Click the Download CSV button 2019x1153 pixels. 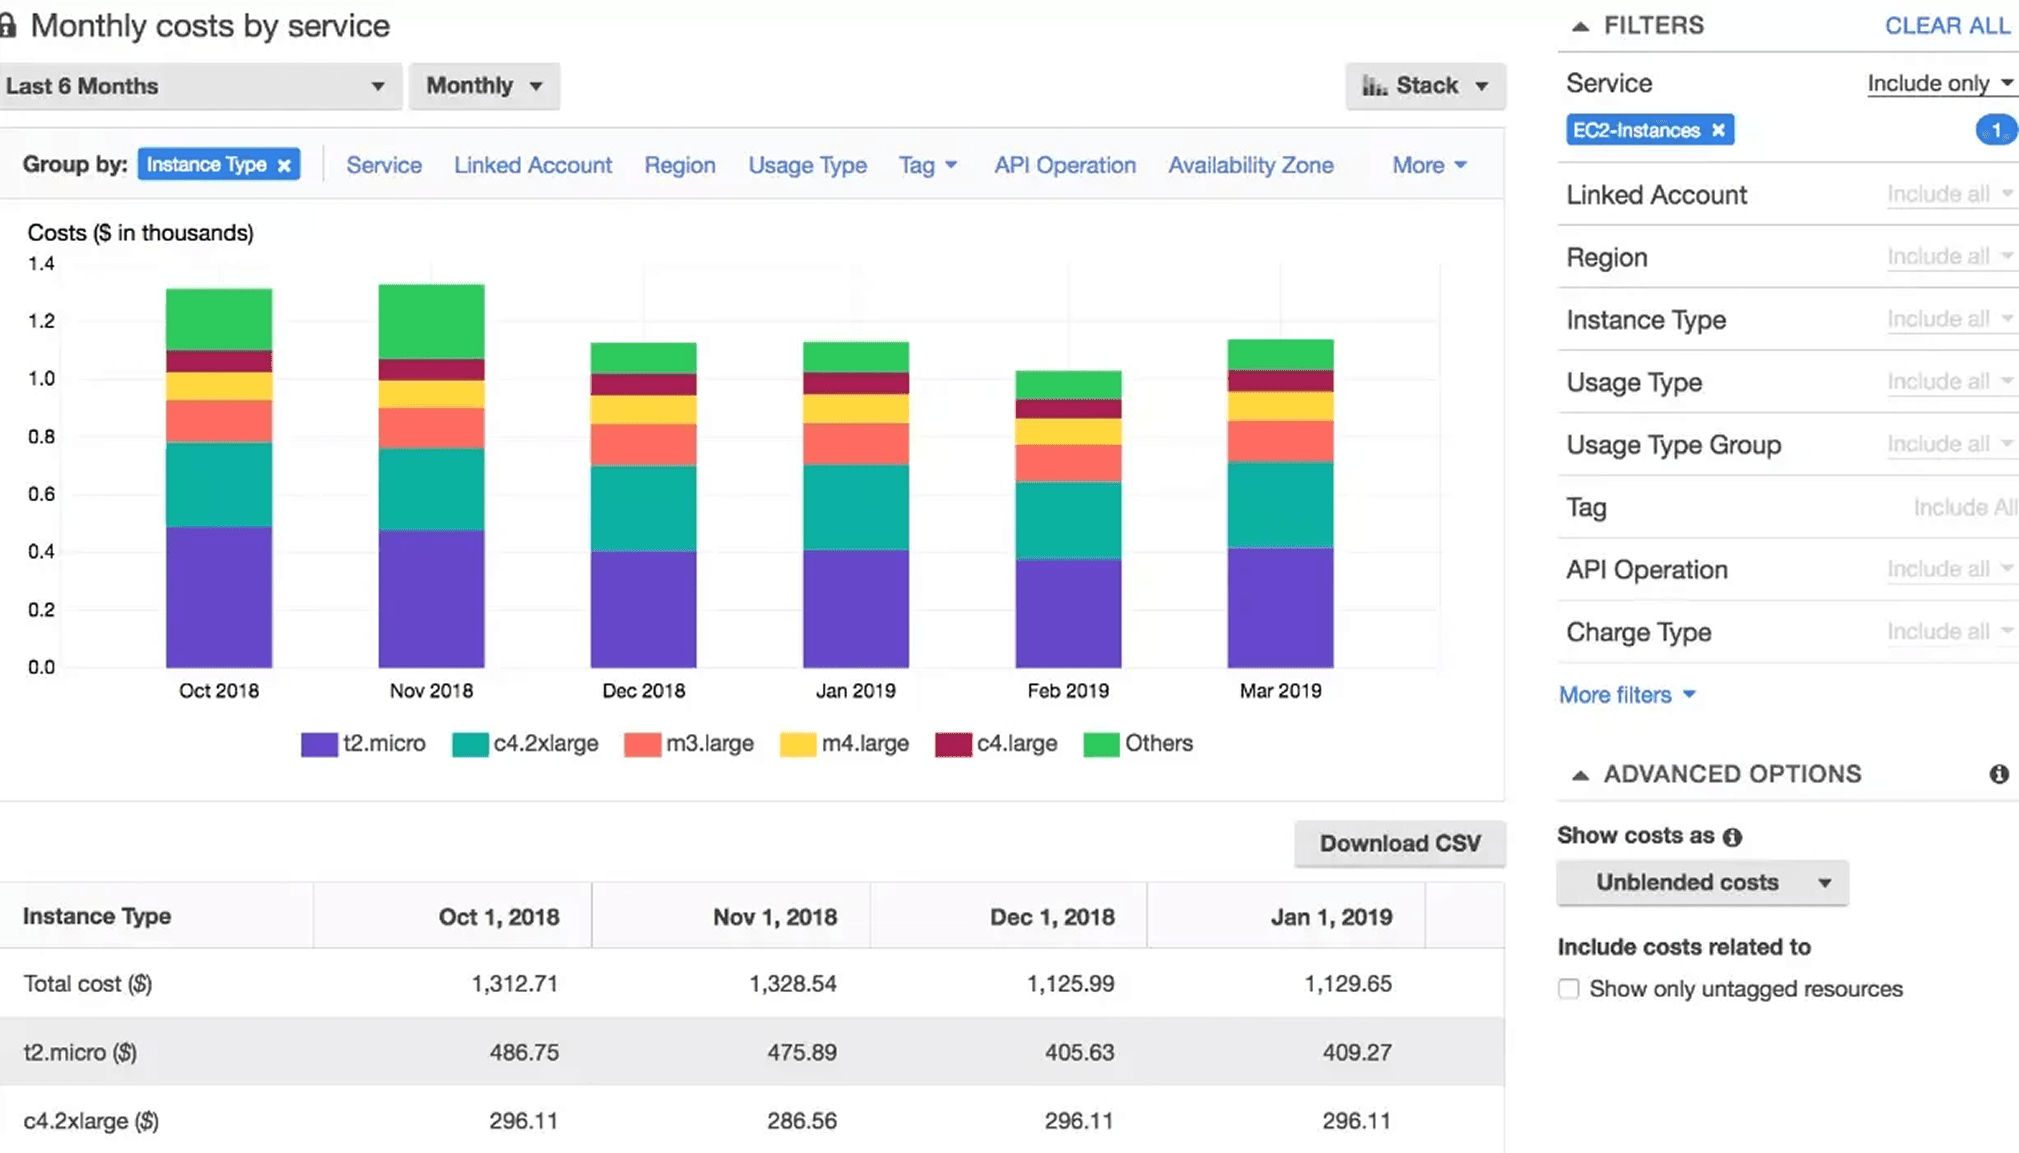1399,843
